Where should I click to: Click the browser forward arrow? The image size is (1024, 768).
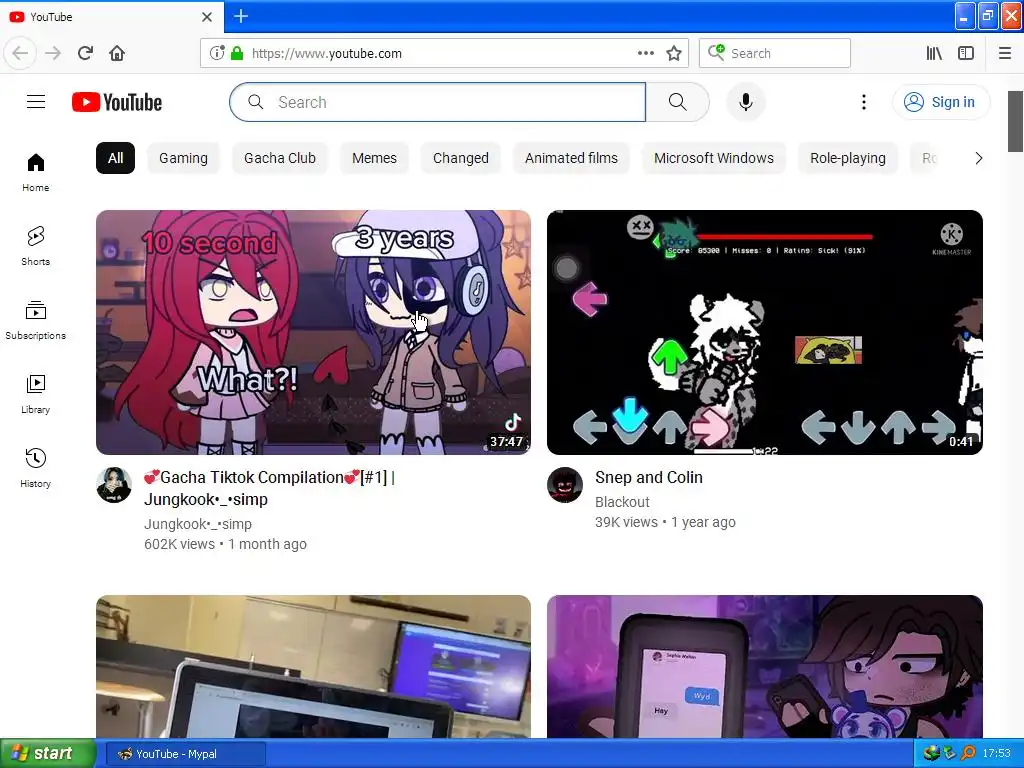tap(53, 53)
